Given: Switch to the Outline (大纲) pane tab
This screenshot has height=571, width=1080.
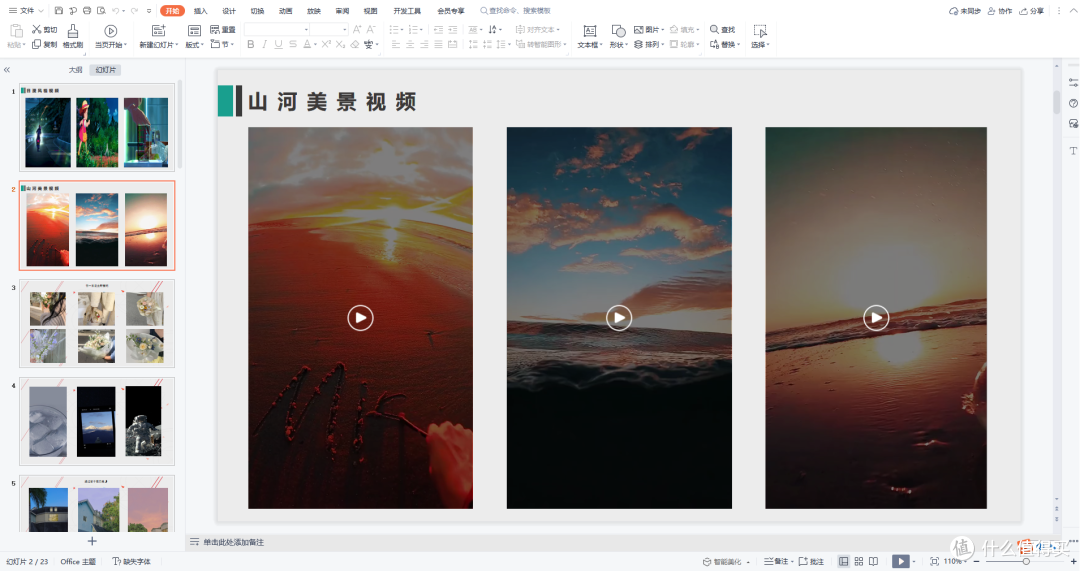Looking at the screenshot, I should point(75,70).
